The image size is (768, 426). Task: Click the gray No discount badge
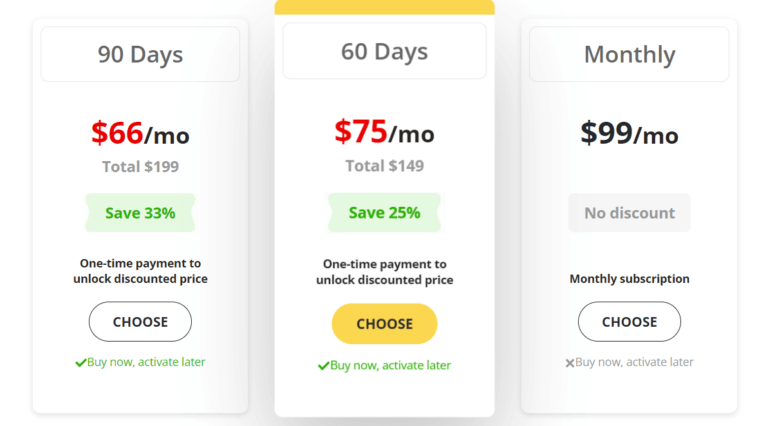click(629, 213)
